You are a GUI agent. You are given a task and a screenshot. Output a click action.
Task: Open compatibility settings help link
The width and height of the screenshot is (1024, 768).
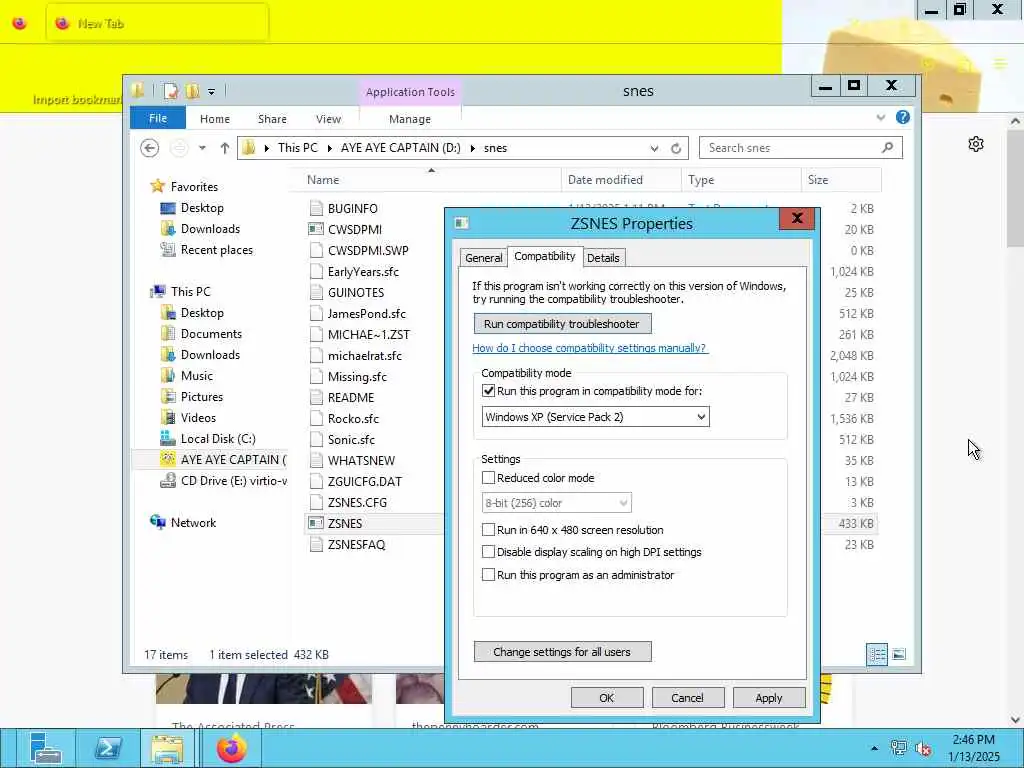pyautogui.click(x=589, y=348)
